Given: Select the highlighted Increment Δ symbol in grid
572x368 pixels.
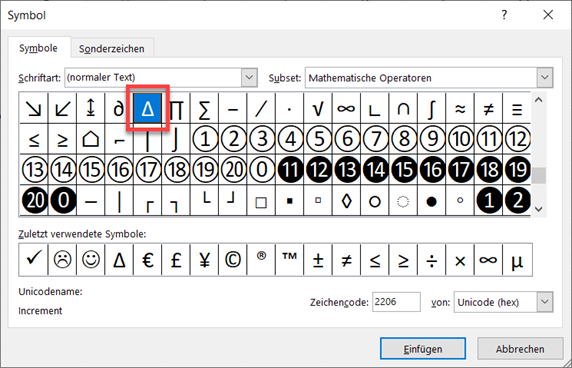Looking at the screenshot, I should (148, 109).
